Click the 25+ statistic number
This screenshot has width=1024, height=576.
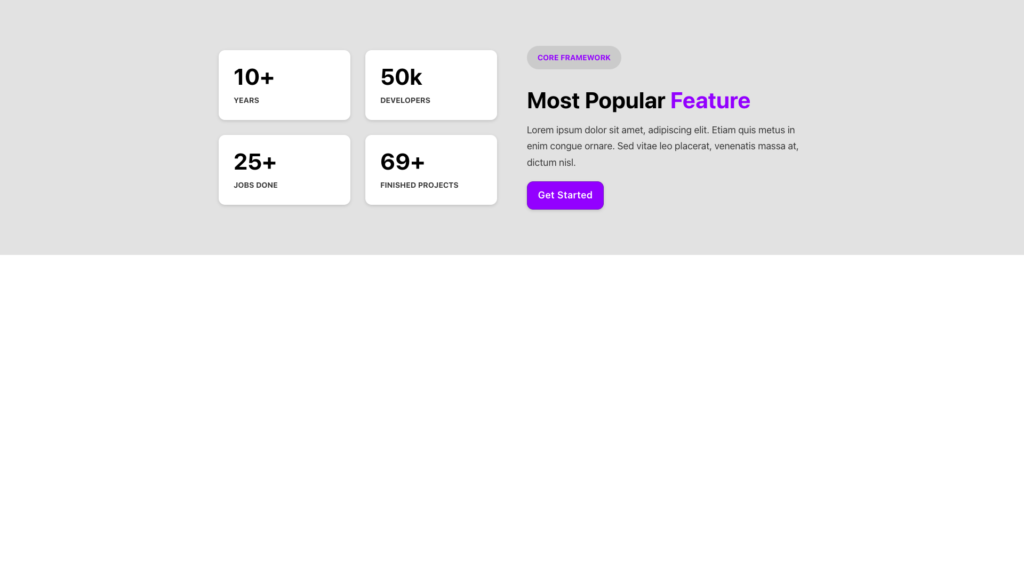(255, 162)
